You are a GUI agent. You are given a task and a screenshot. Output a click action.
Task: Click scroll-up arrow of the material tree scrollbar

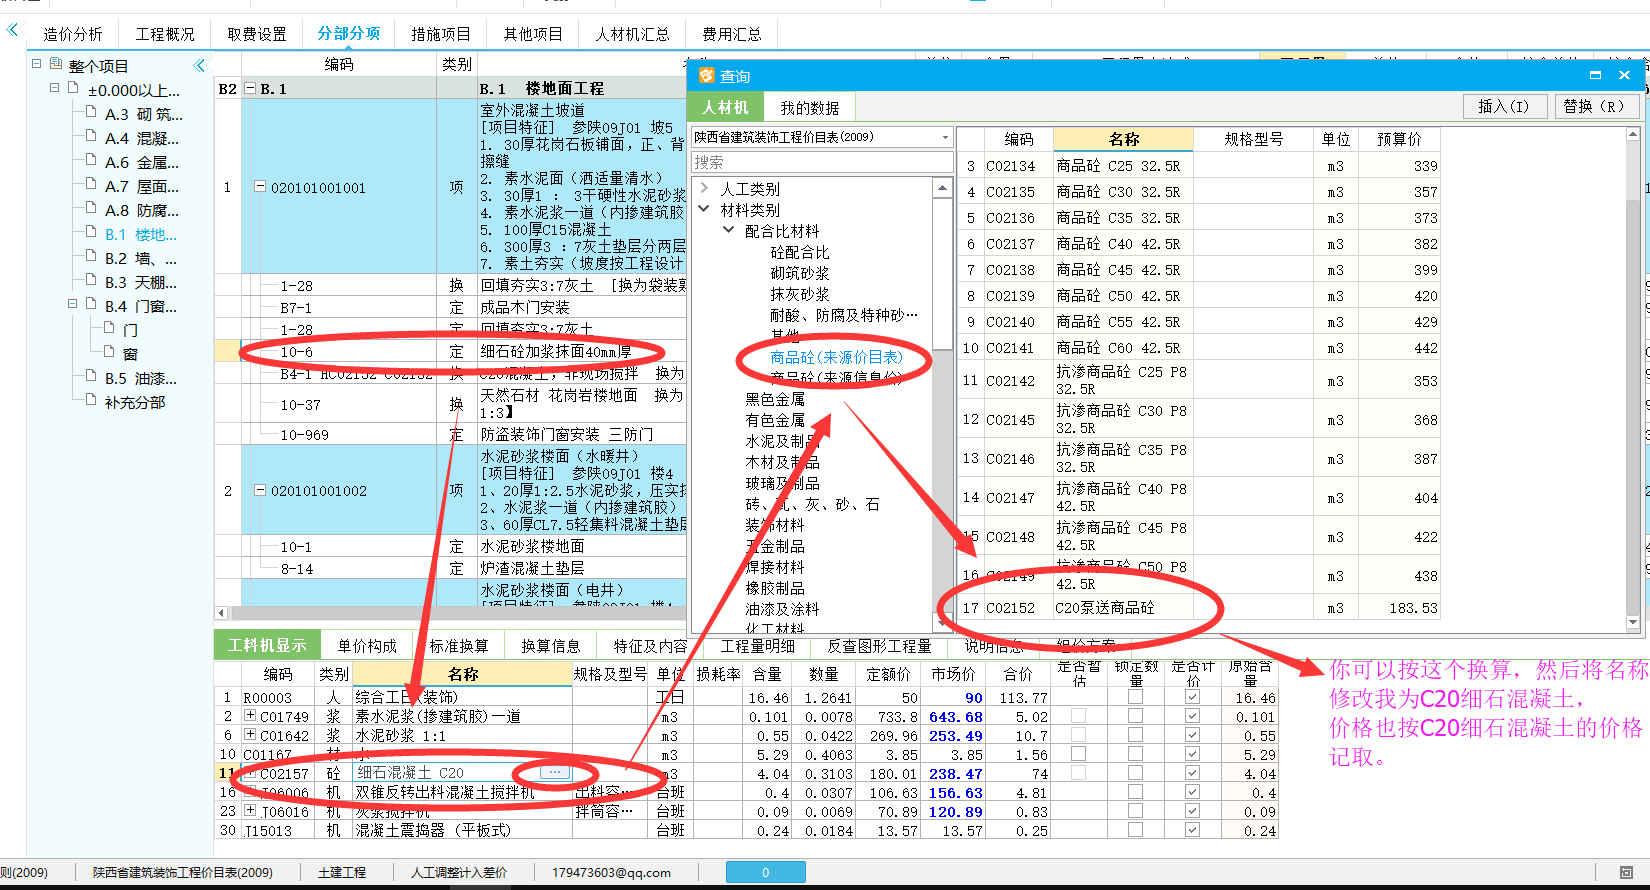click(942, 188)
